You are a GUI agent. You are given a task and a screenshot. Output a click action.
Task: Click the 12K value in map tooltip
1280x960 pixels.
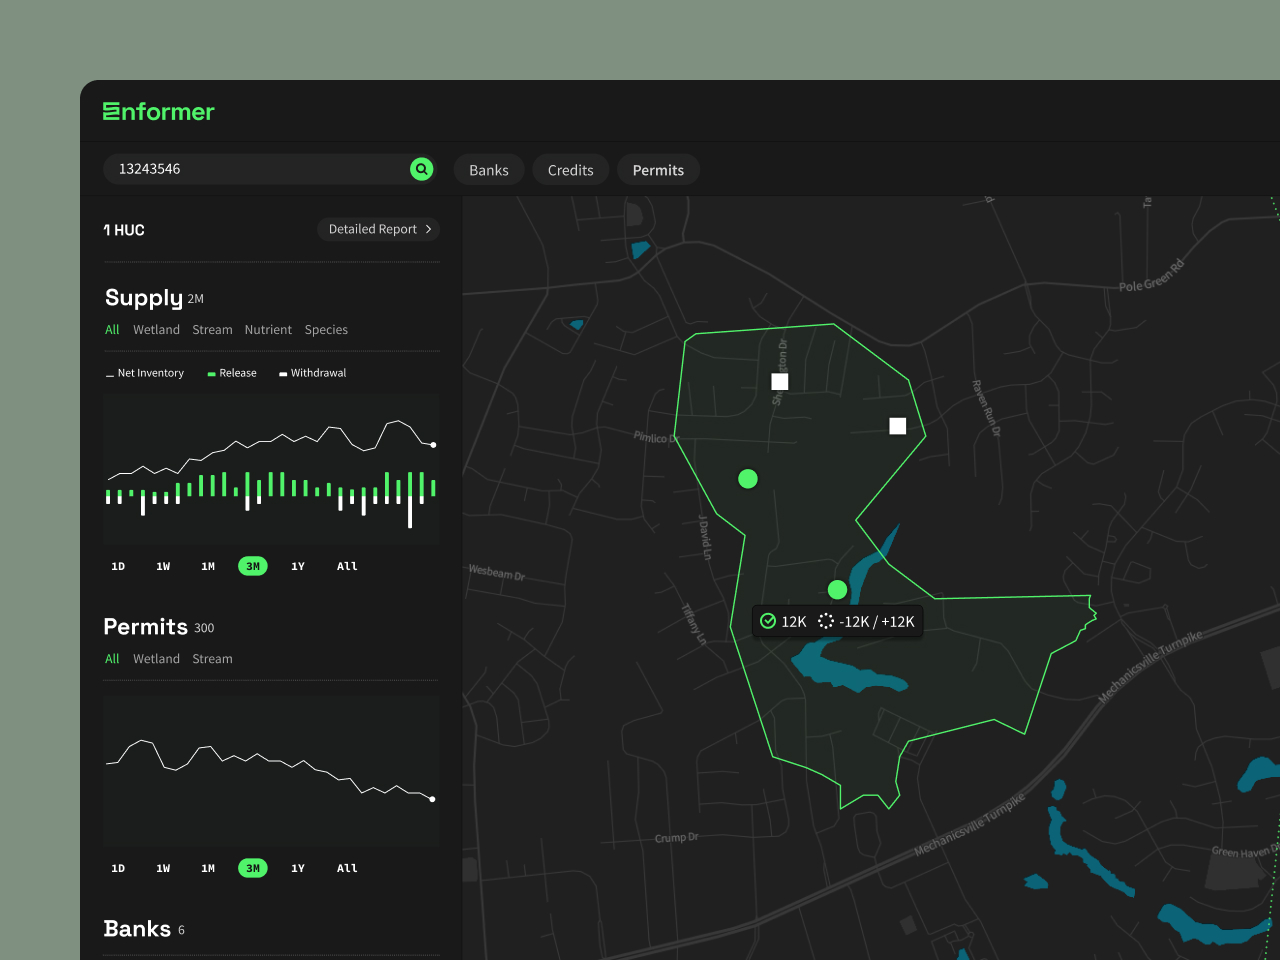click(x=794, y=622)
